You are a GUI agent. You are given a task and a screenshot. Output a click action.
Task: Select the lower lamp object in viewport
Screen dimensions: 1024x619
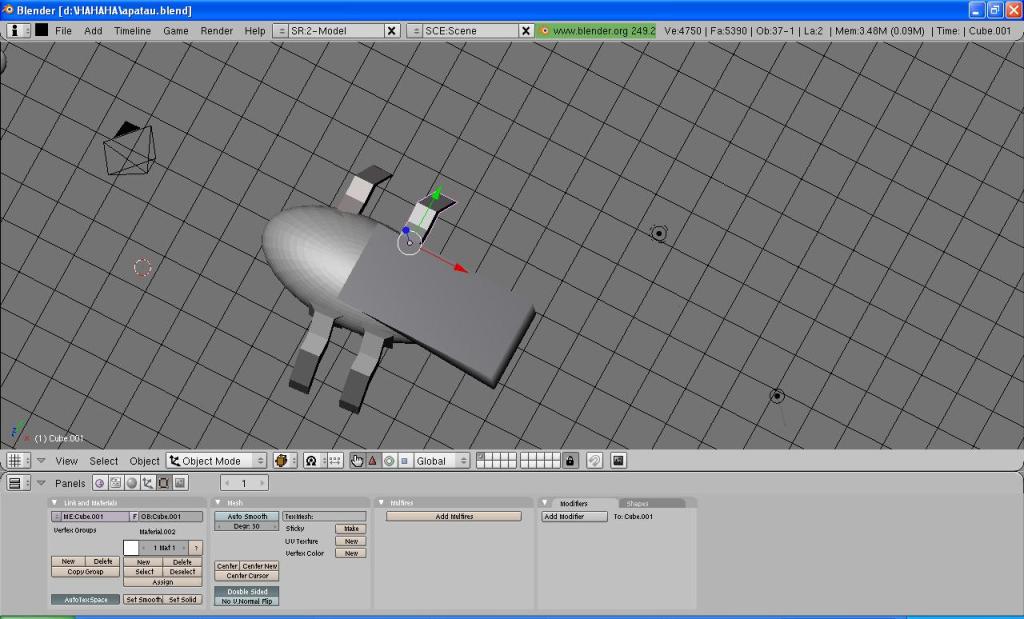[777, 396]
